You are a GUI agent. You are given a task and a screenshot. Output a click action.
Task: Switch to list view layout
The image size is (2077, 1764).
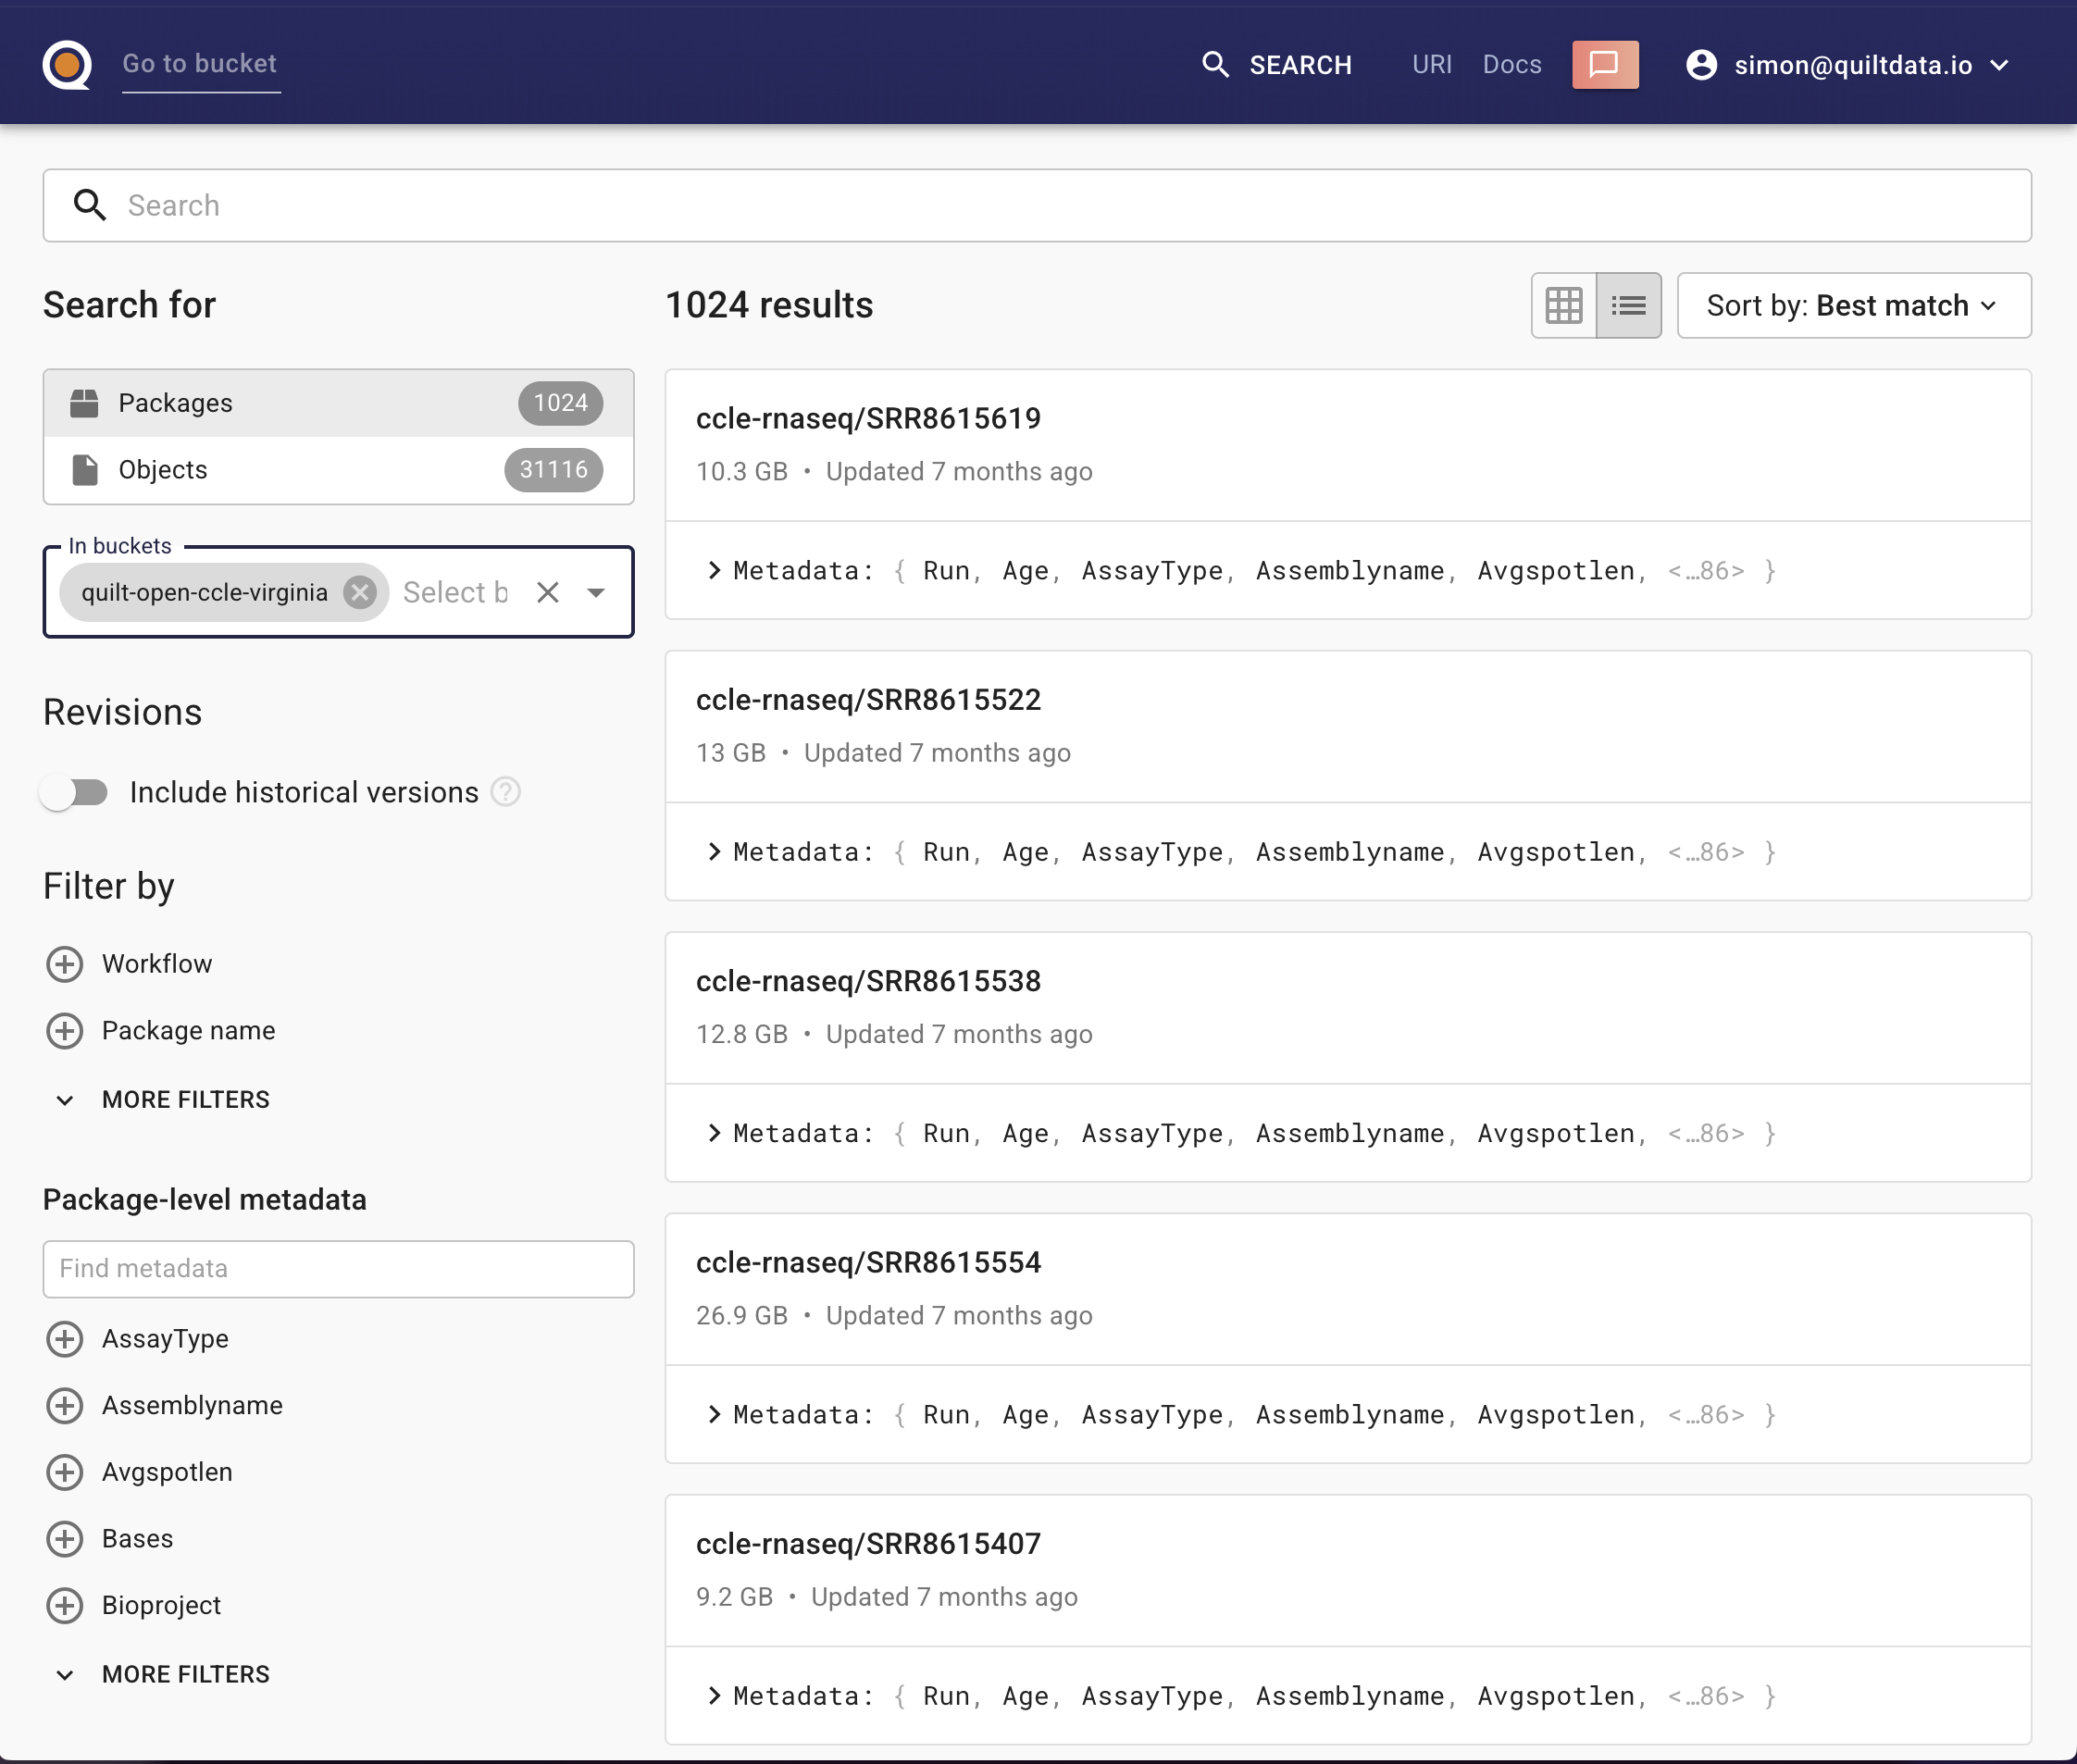click(x=1628, y=306)
